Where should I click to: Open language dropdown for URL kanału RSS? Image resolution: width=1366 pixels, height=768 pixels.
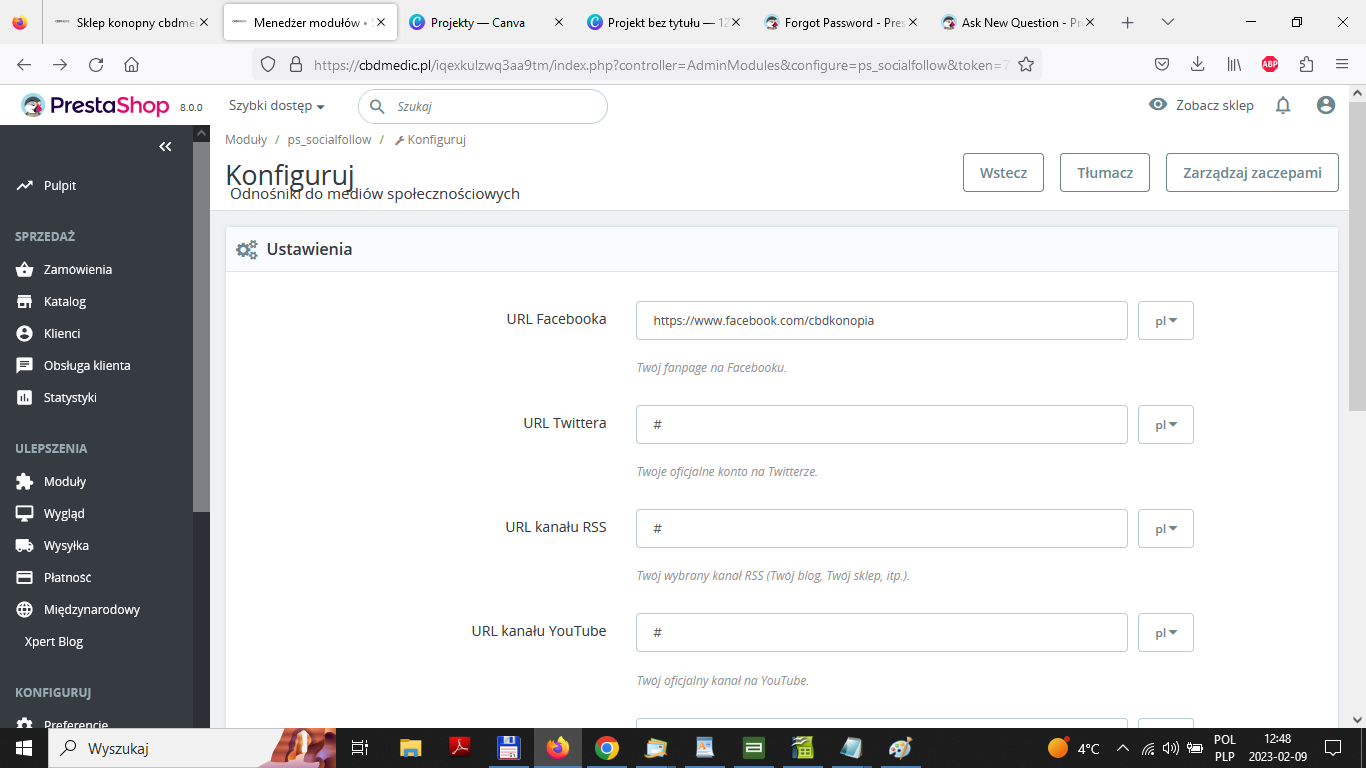(1166, 528)
